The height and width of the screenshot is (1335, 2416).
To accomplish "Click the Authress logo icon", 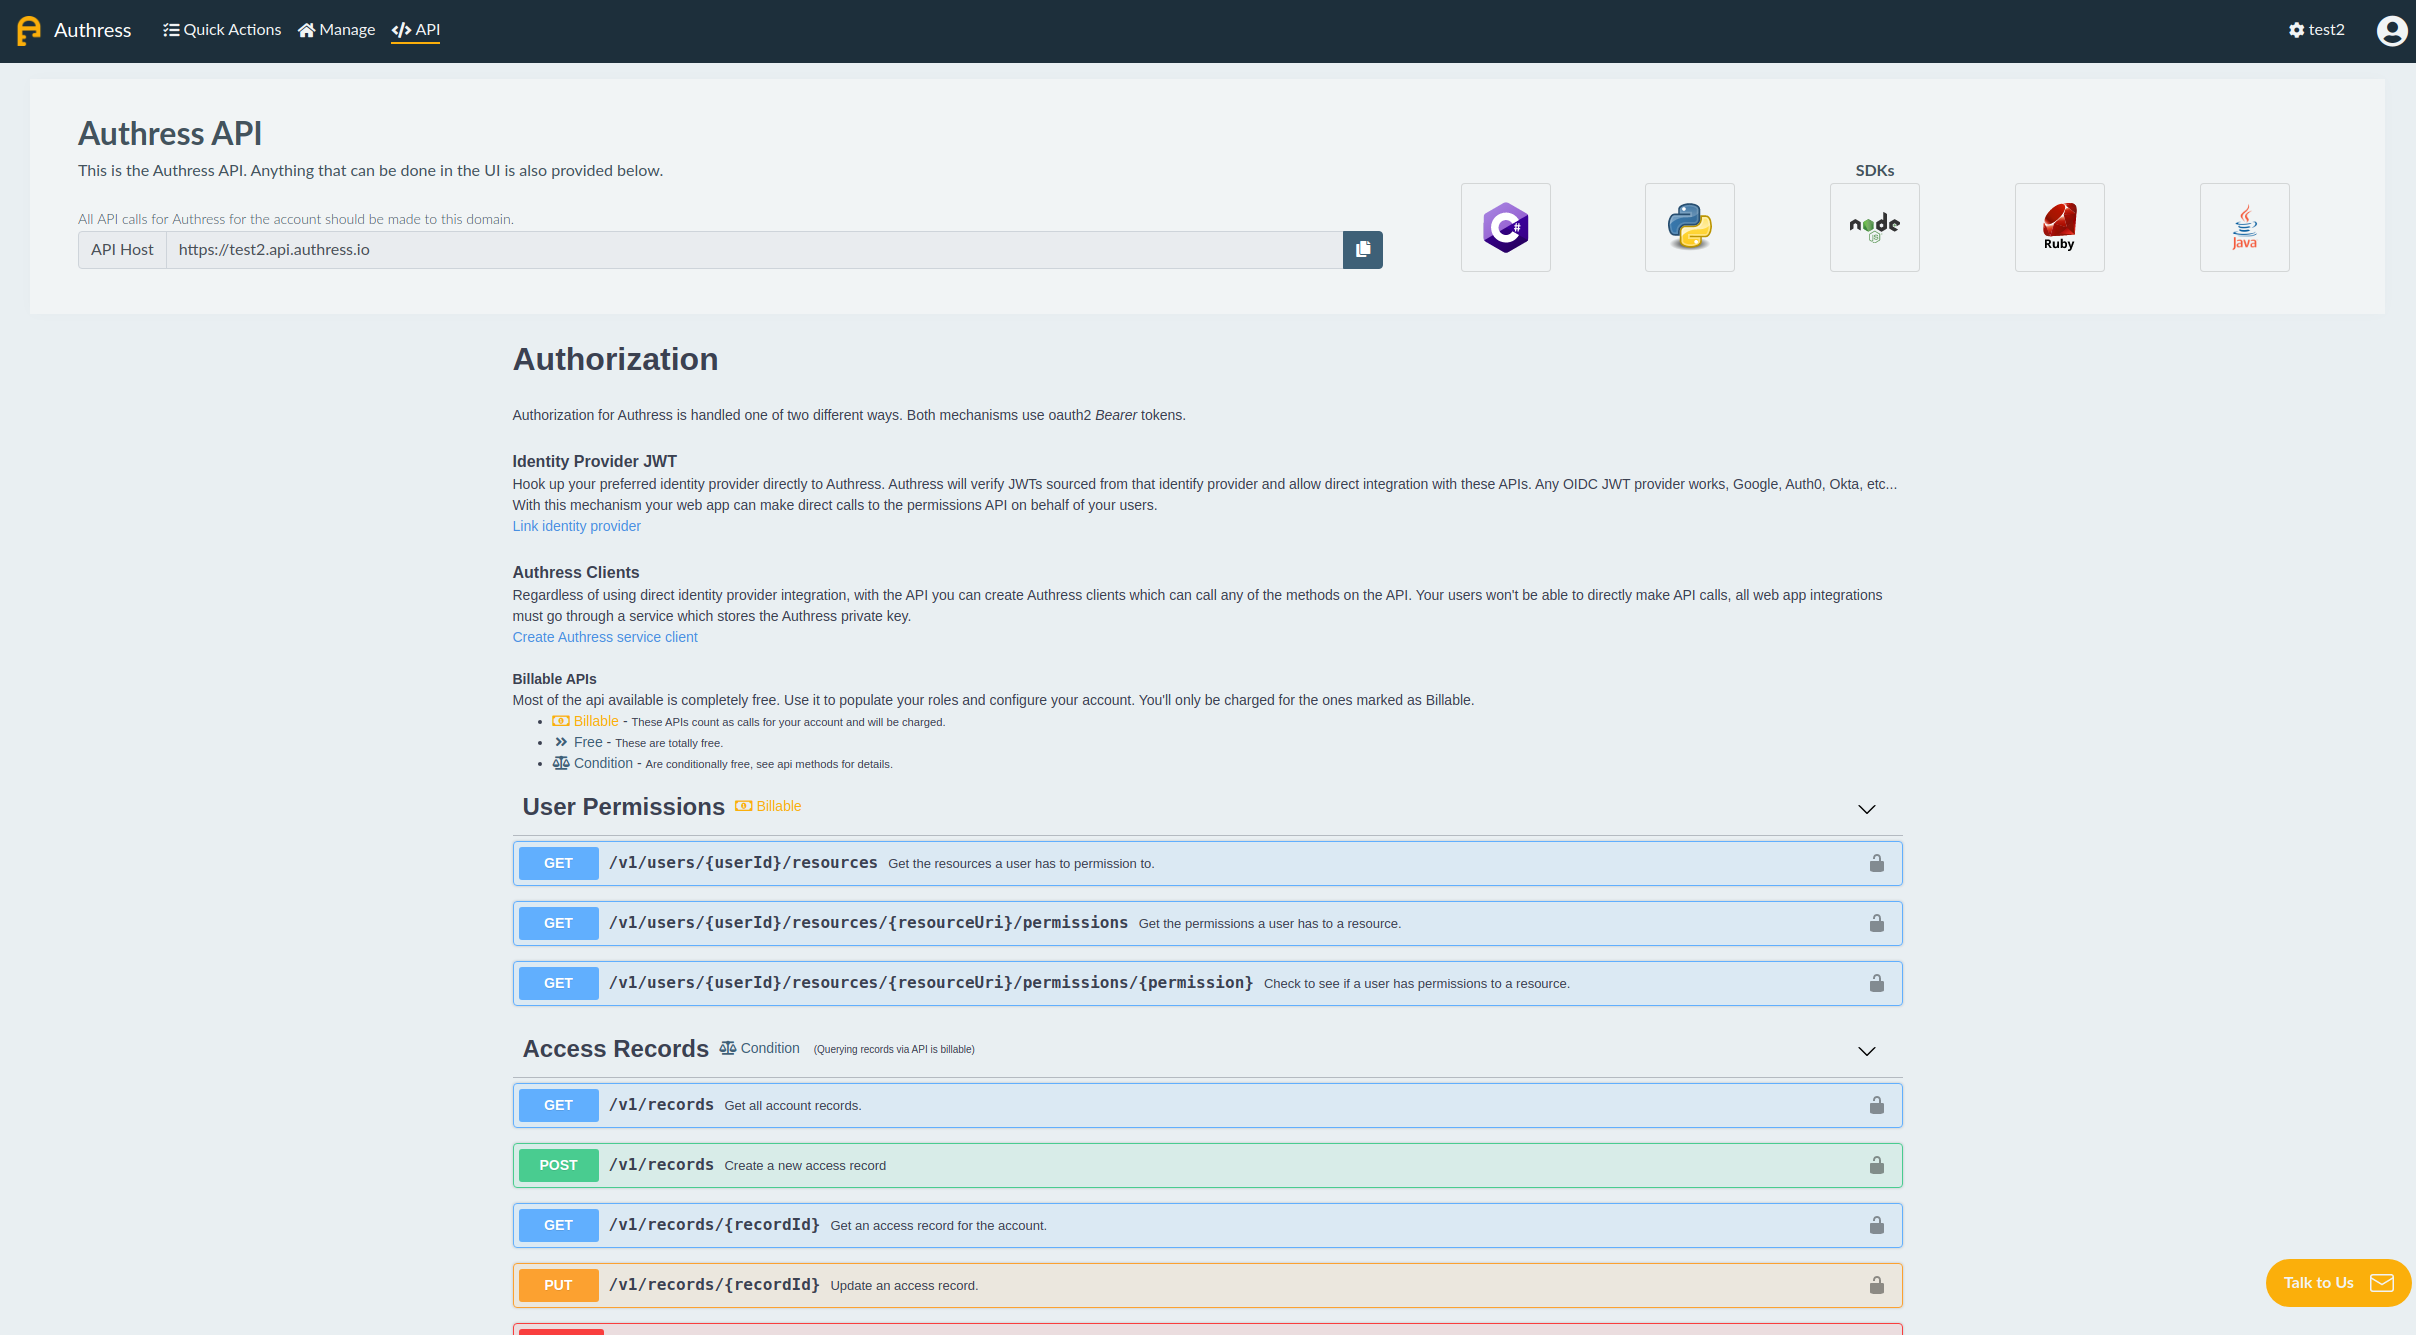I will tap(29, 31).
